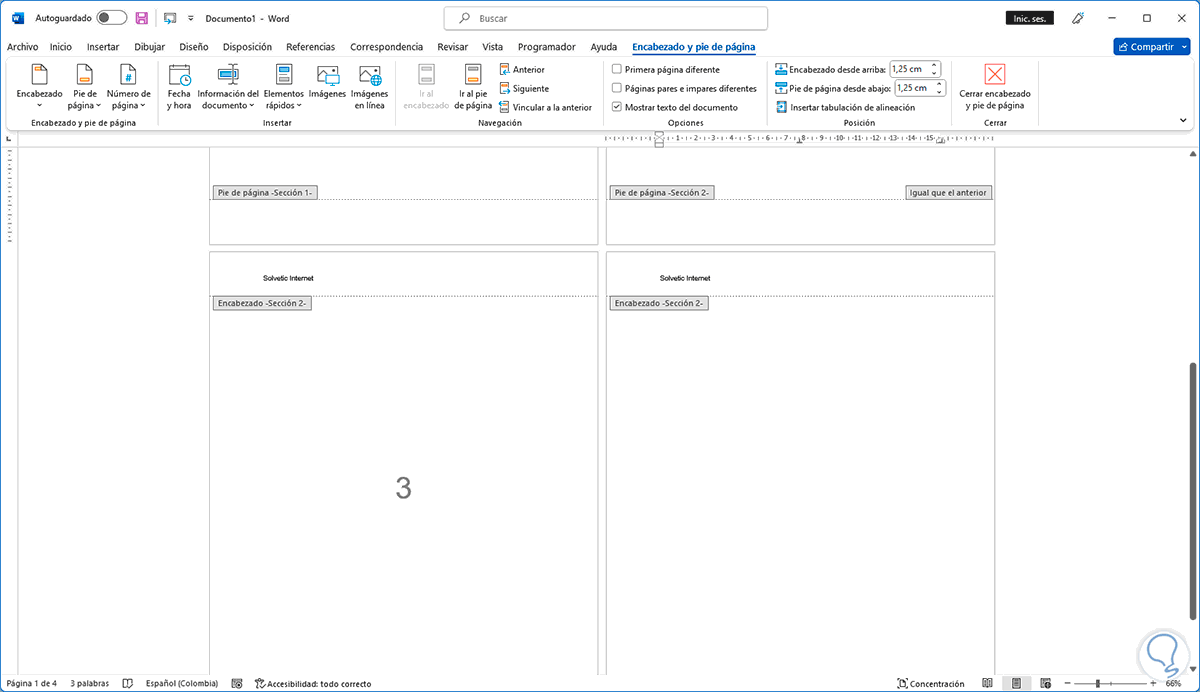The width and height of the screenshot is (1200, 692).
Task: Click the spelling proofing book icon
Action: click(127, 684)
